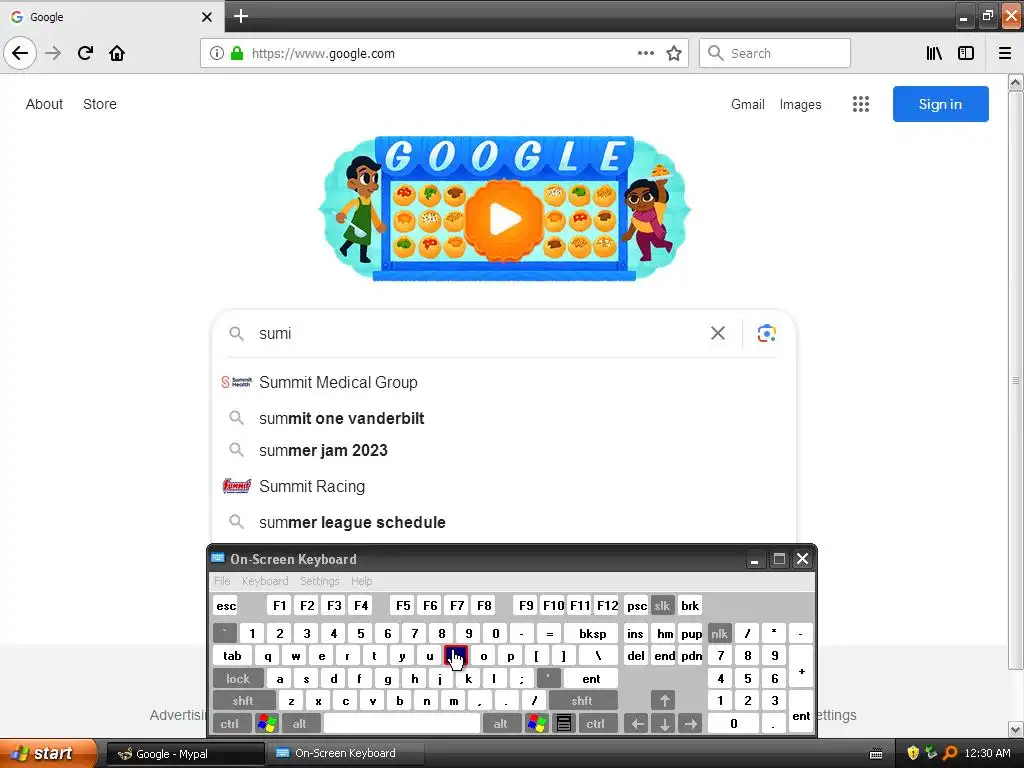Viewport: 1024px width, 768px height.
Task: Click the left arrow key
Action: tap(637, 724)
